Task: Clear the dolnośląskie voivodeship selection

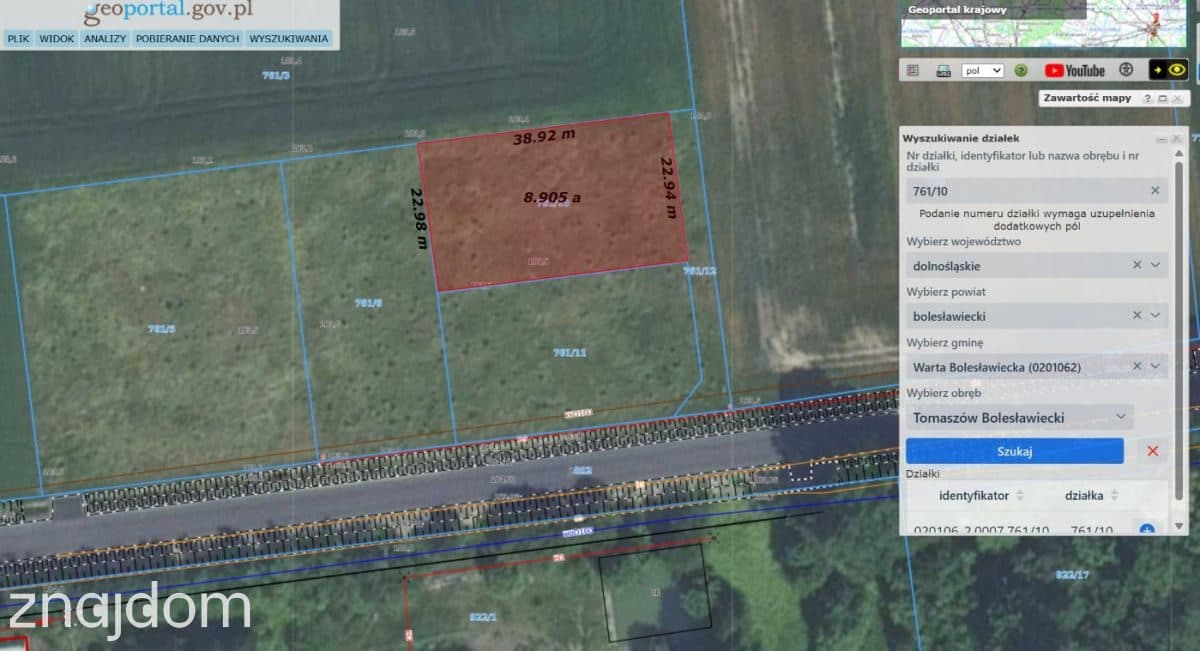Action: (1137, 265)
